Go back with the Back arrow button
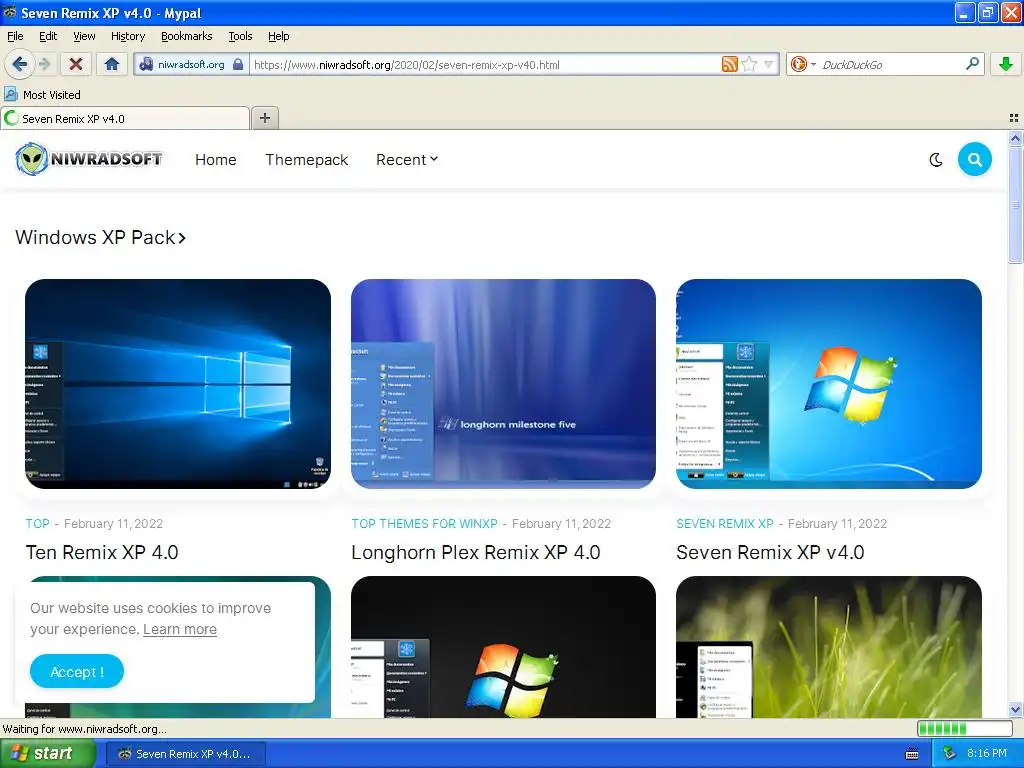The height and width of the screenshot is (768, 1024). [19, 64]
